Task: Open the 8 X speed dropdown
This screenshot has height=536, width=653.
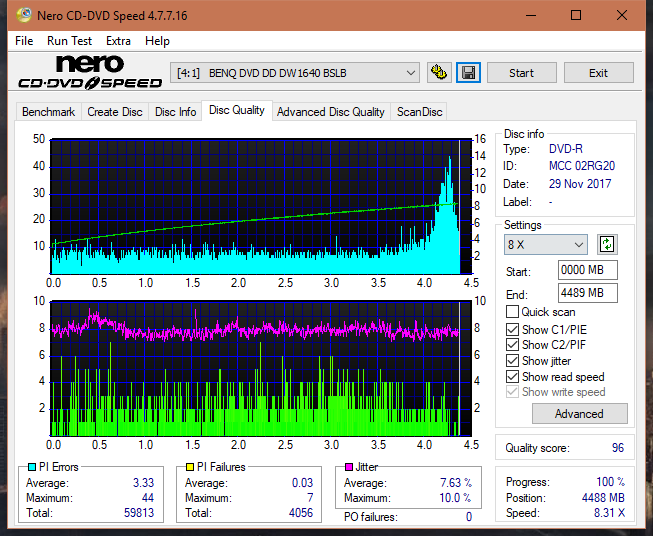Action: (x=546, y=244)
